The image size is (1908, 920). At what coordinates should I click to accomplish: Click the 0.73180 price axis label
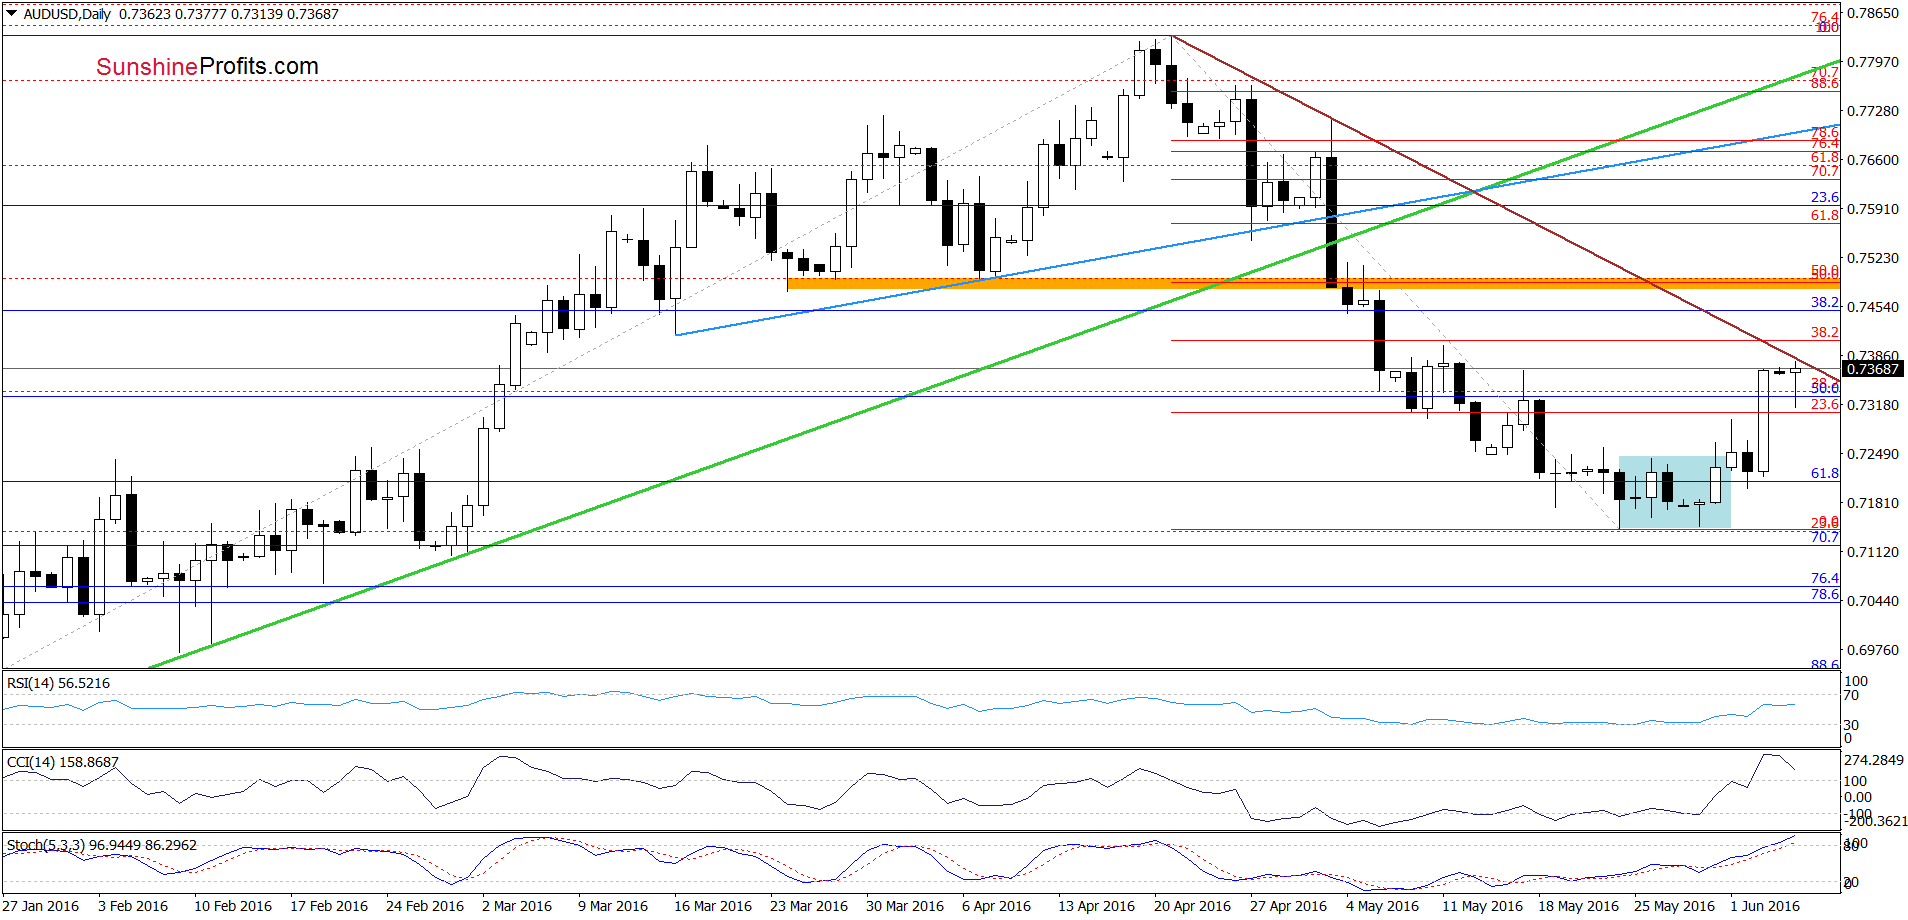pyautogui.click(x=1872, y=405)
